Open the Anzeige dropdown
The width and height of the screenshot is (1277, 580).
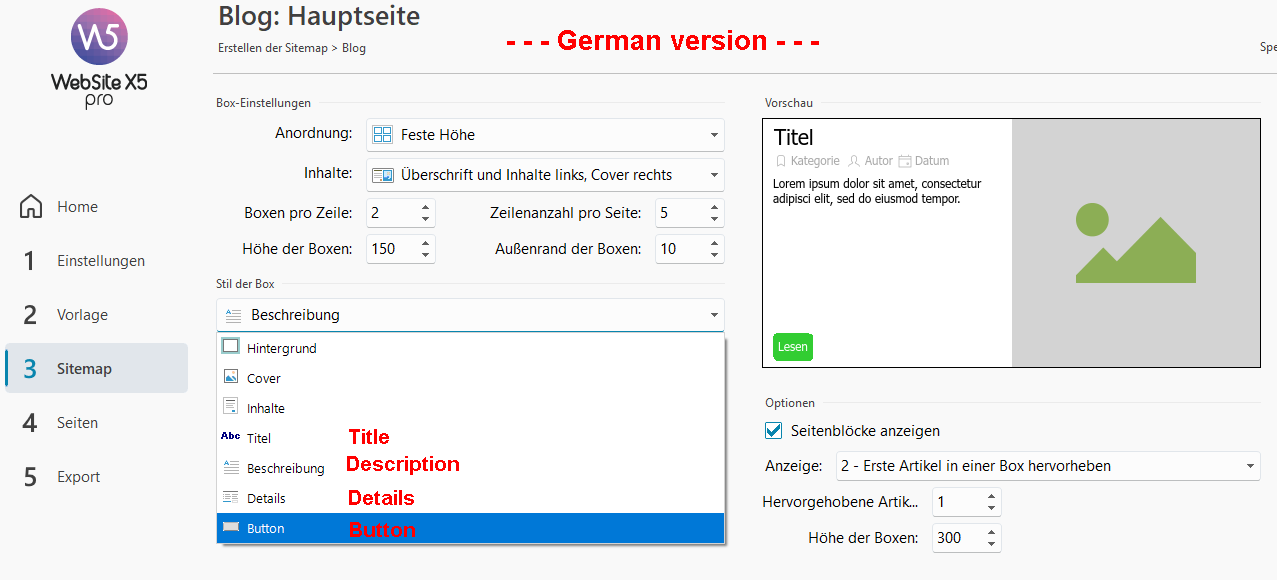pos(1047,466)
